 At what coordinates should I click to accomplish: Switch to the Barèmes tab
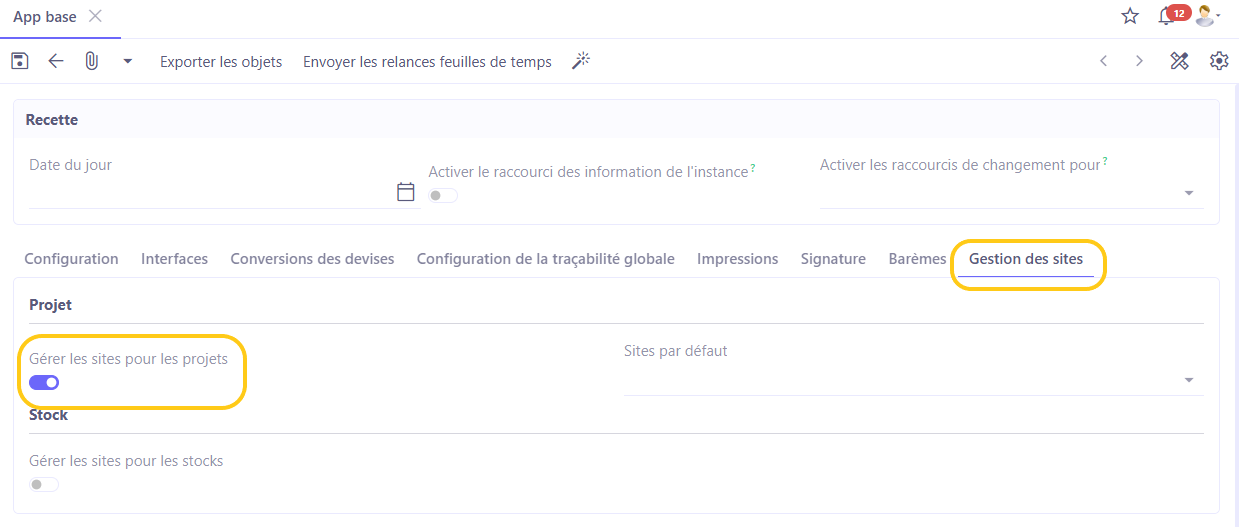[x=917, y=259]
